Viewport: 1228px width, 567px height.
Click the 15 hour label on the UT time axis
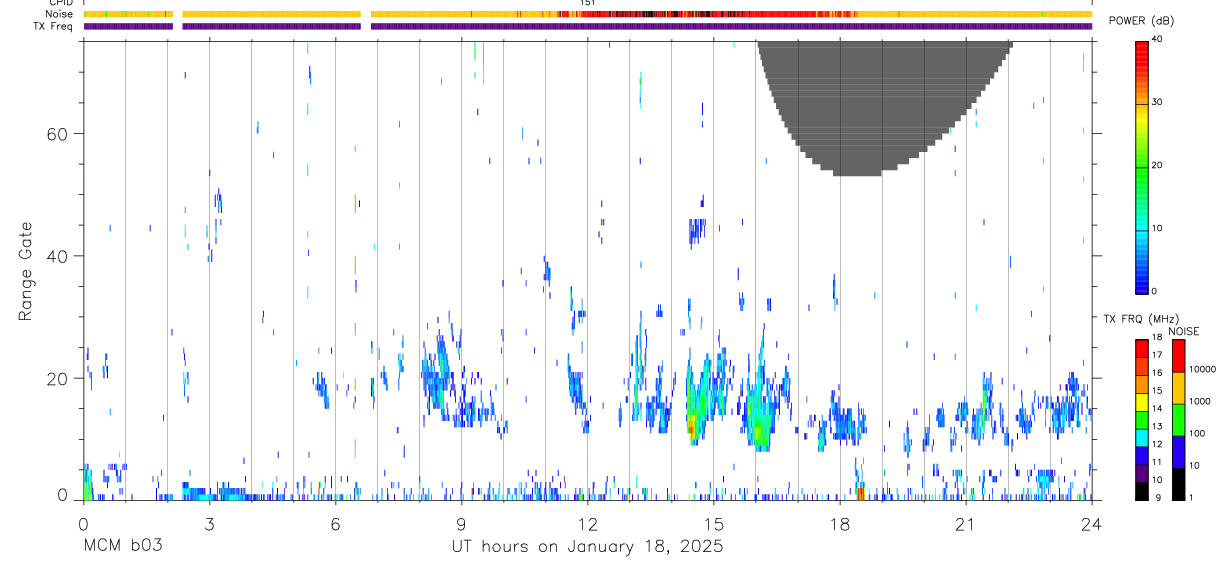pos(713,523)
